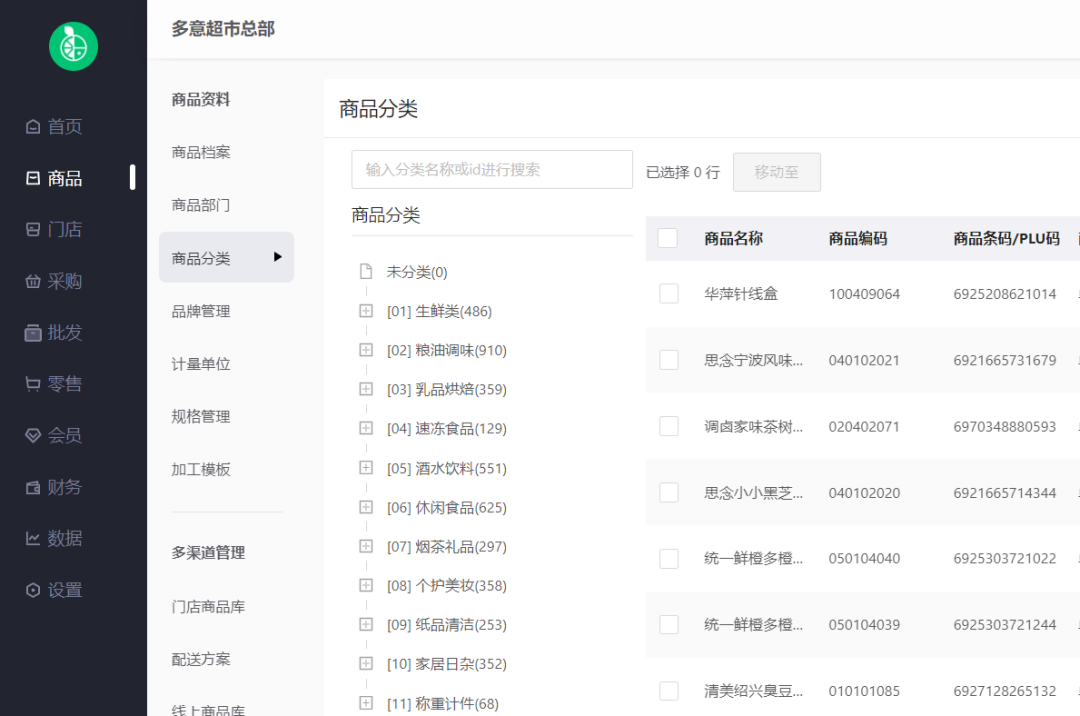Open the 设置 settings icon
Viewport: 1080px width, 716px height.
[33, 591]
